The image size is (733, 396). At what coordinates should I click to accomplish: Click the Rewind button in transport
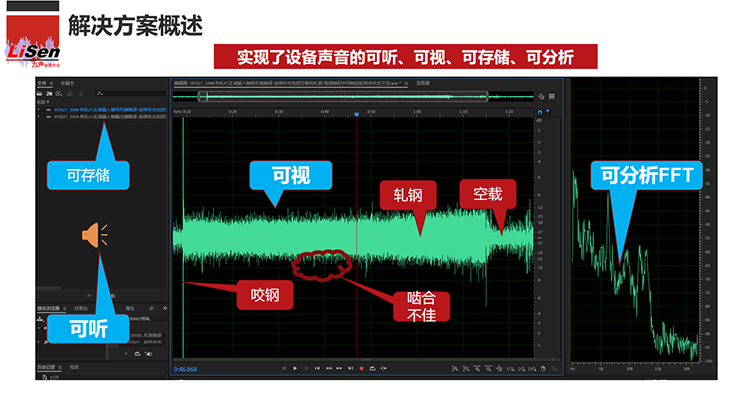pos(329,368)
